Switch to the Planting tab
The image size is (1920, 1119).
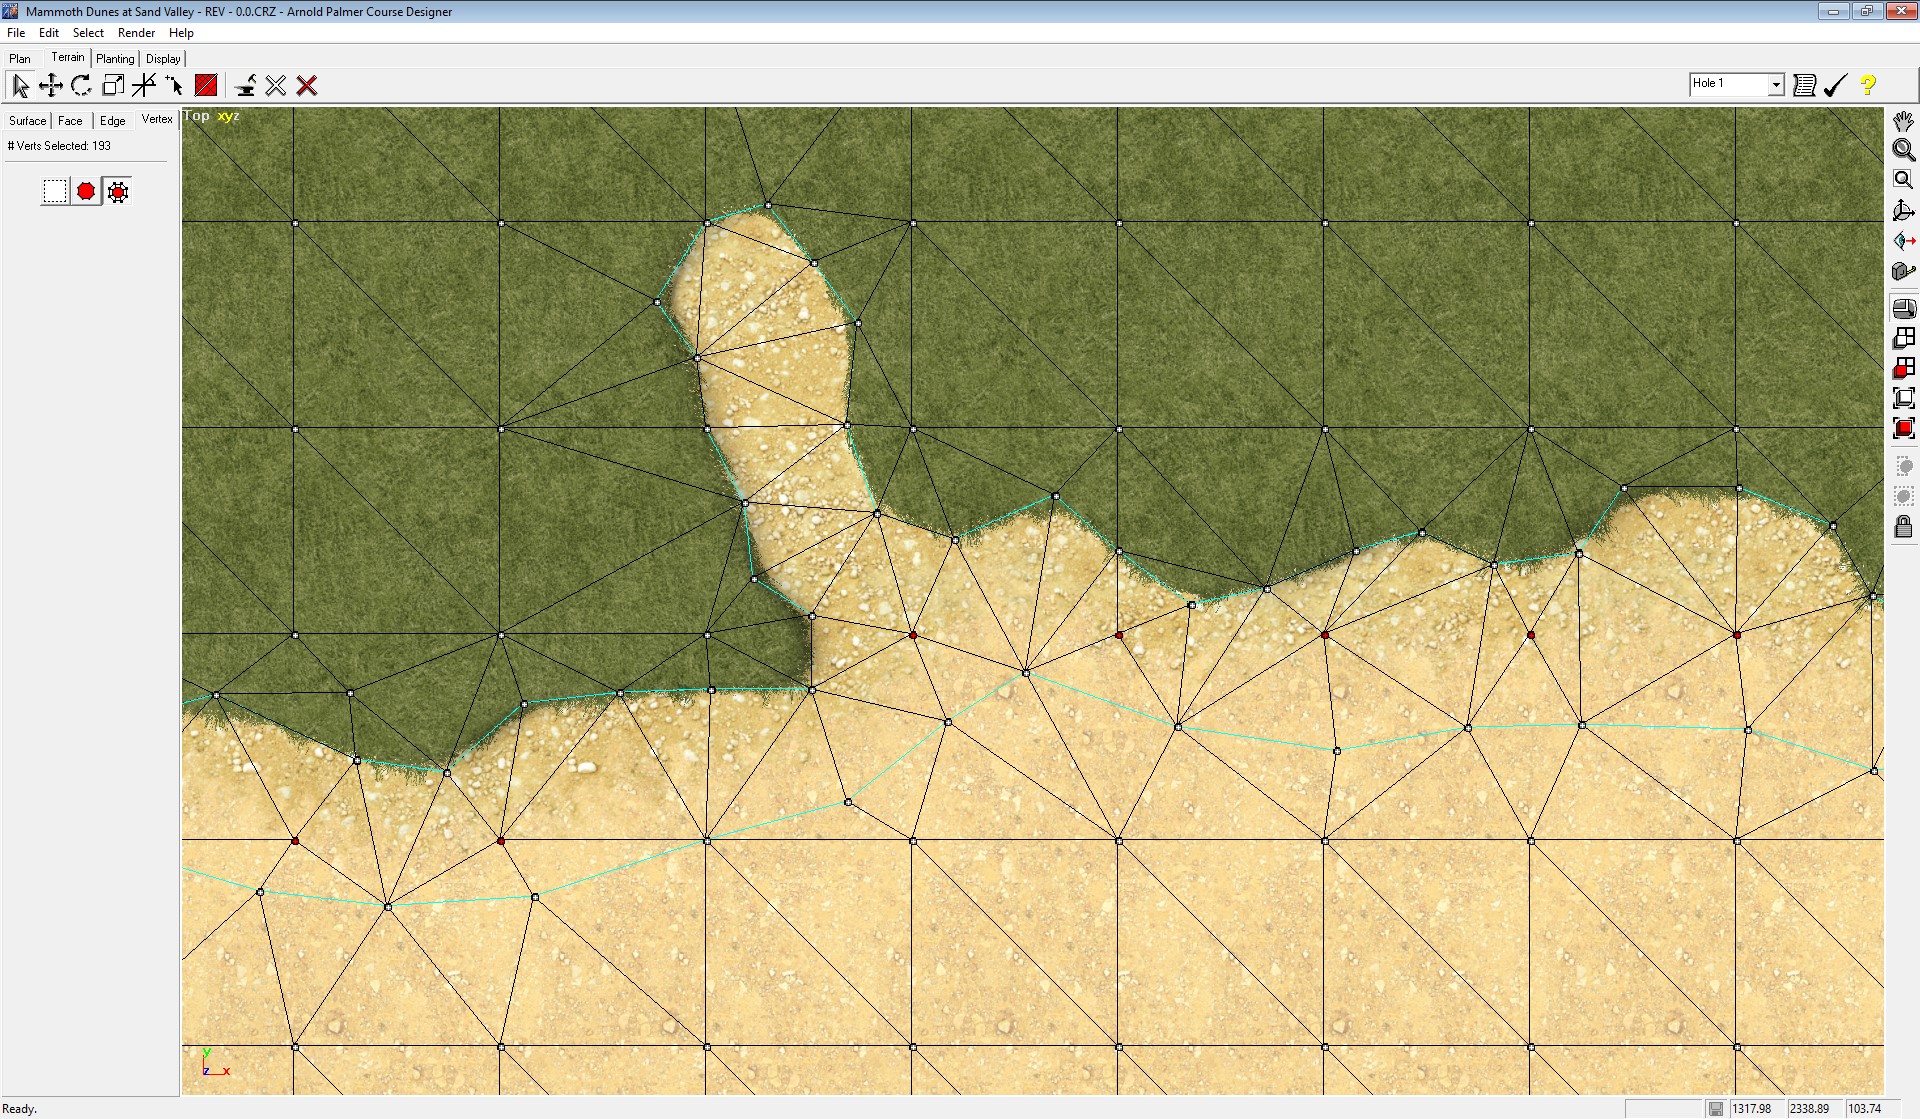click(115, 59)
